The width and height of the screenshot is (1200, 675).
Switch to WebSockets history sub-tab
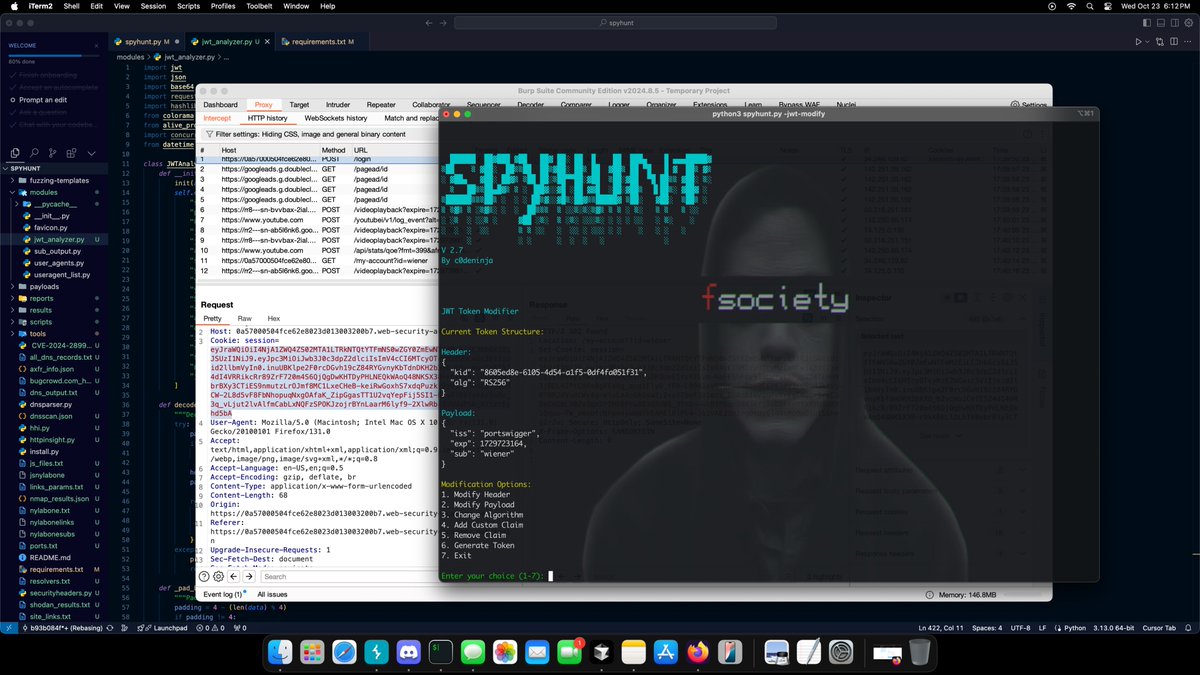click(x=335, y=118)
